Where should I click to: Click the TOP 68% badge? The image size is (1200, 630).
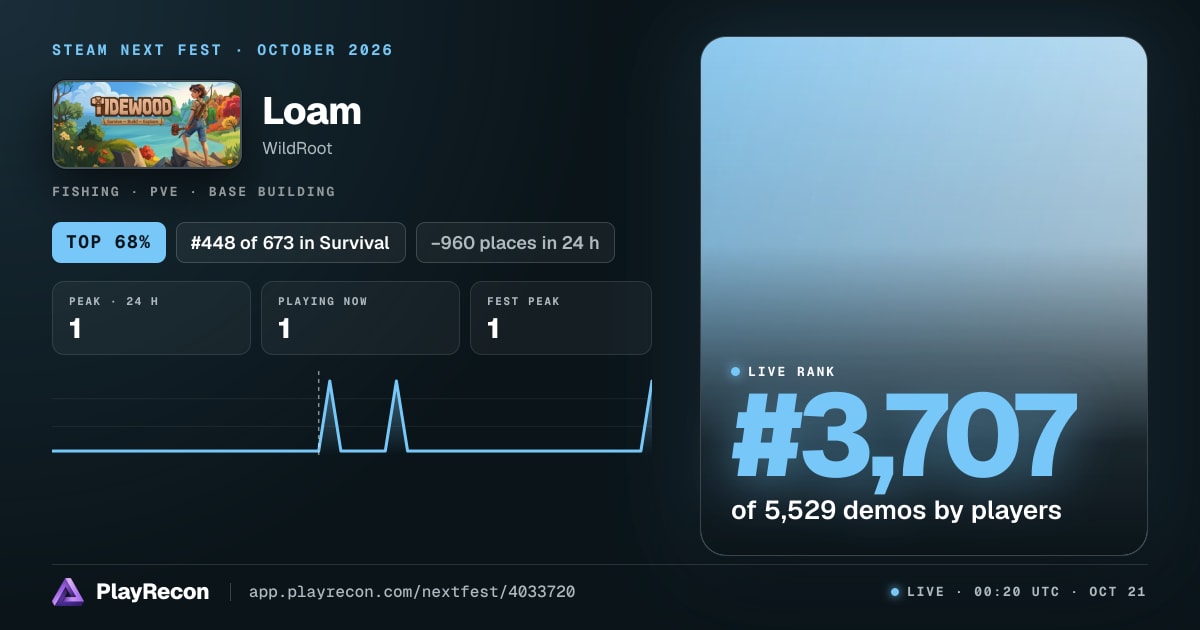[x=109, y=242]
